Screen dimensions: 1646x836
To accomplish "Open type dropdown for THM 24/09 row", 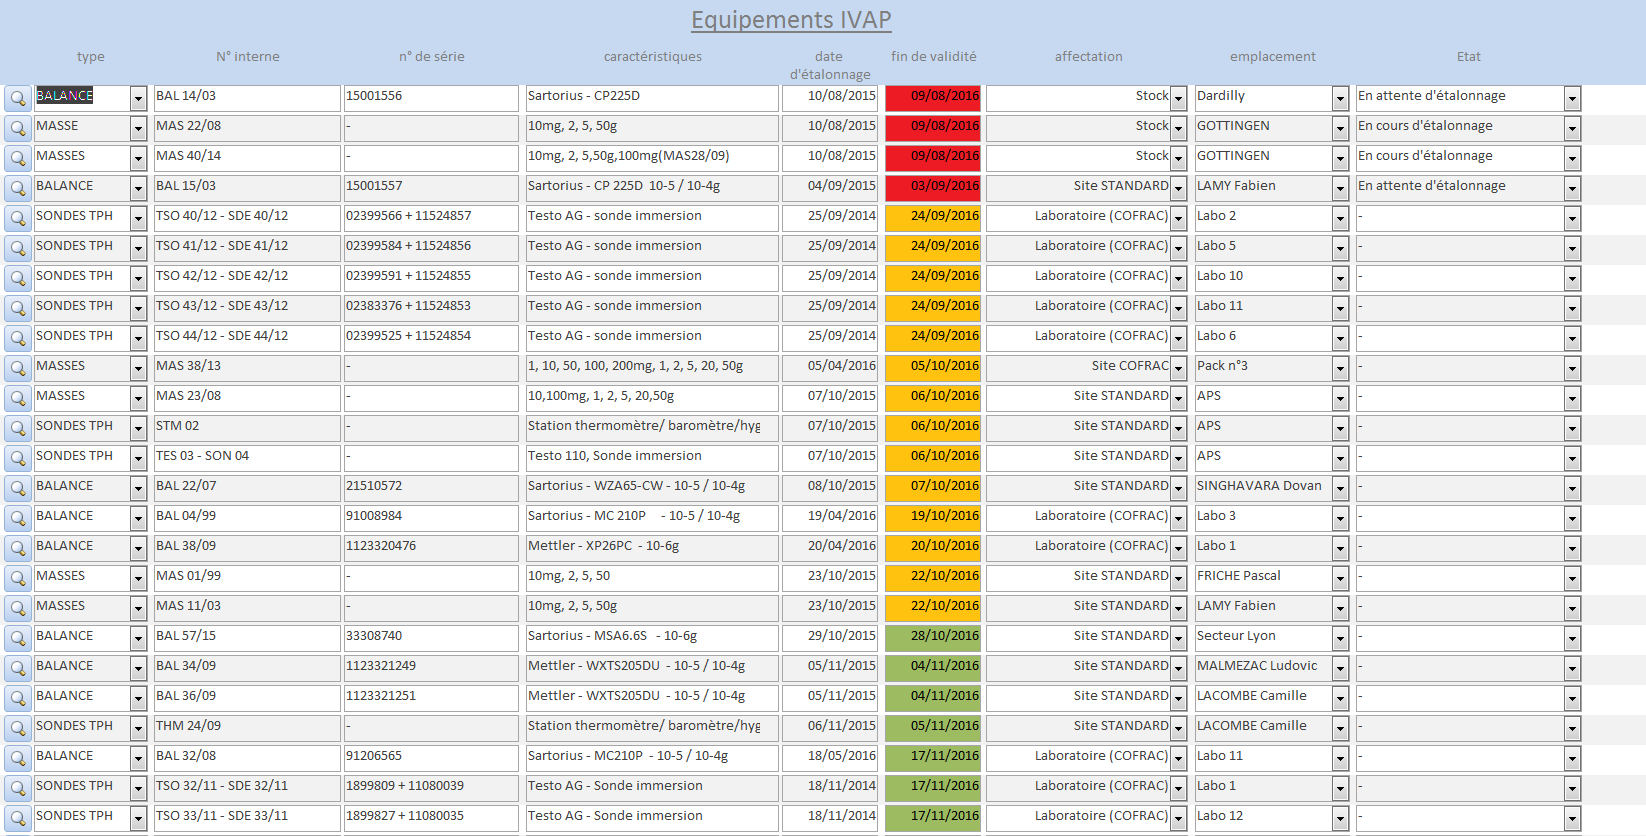I will pyautogui.click(x=138, y=728).
